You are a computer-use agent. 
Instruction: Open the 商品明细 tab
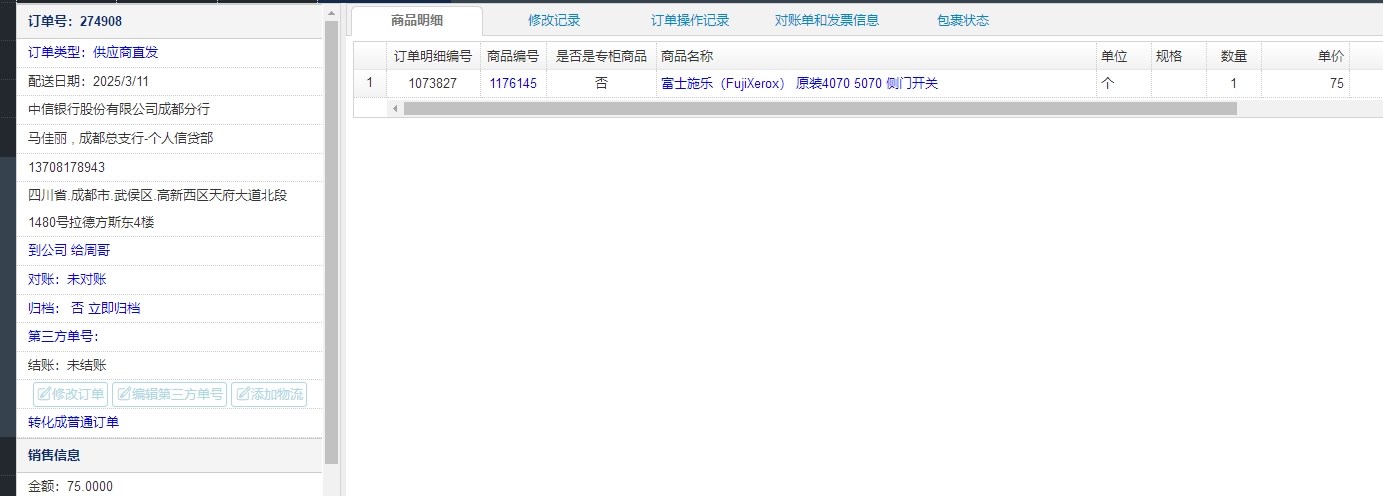(417, 20)
